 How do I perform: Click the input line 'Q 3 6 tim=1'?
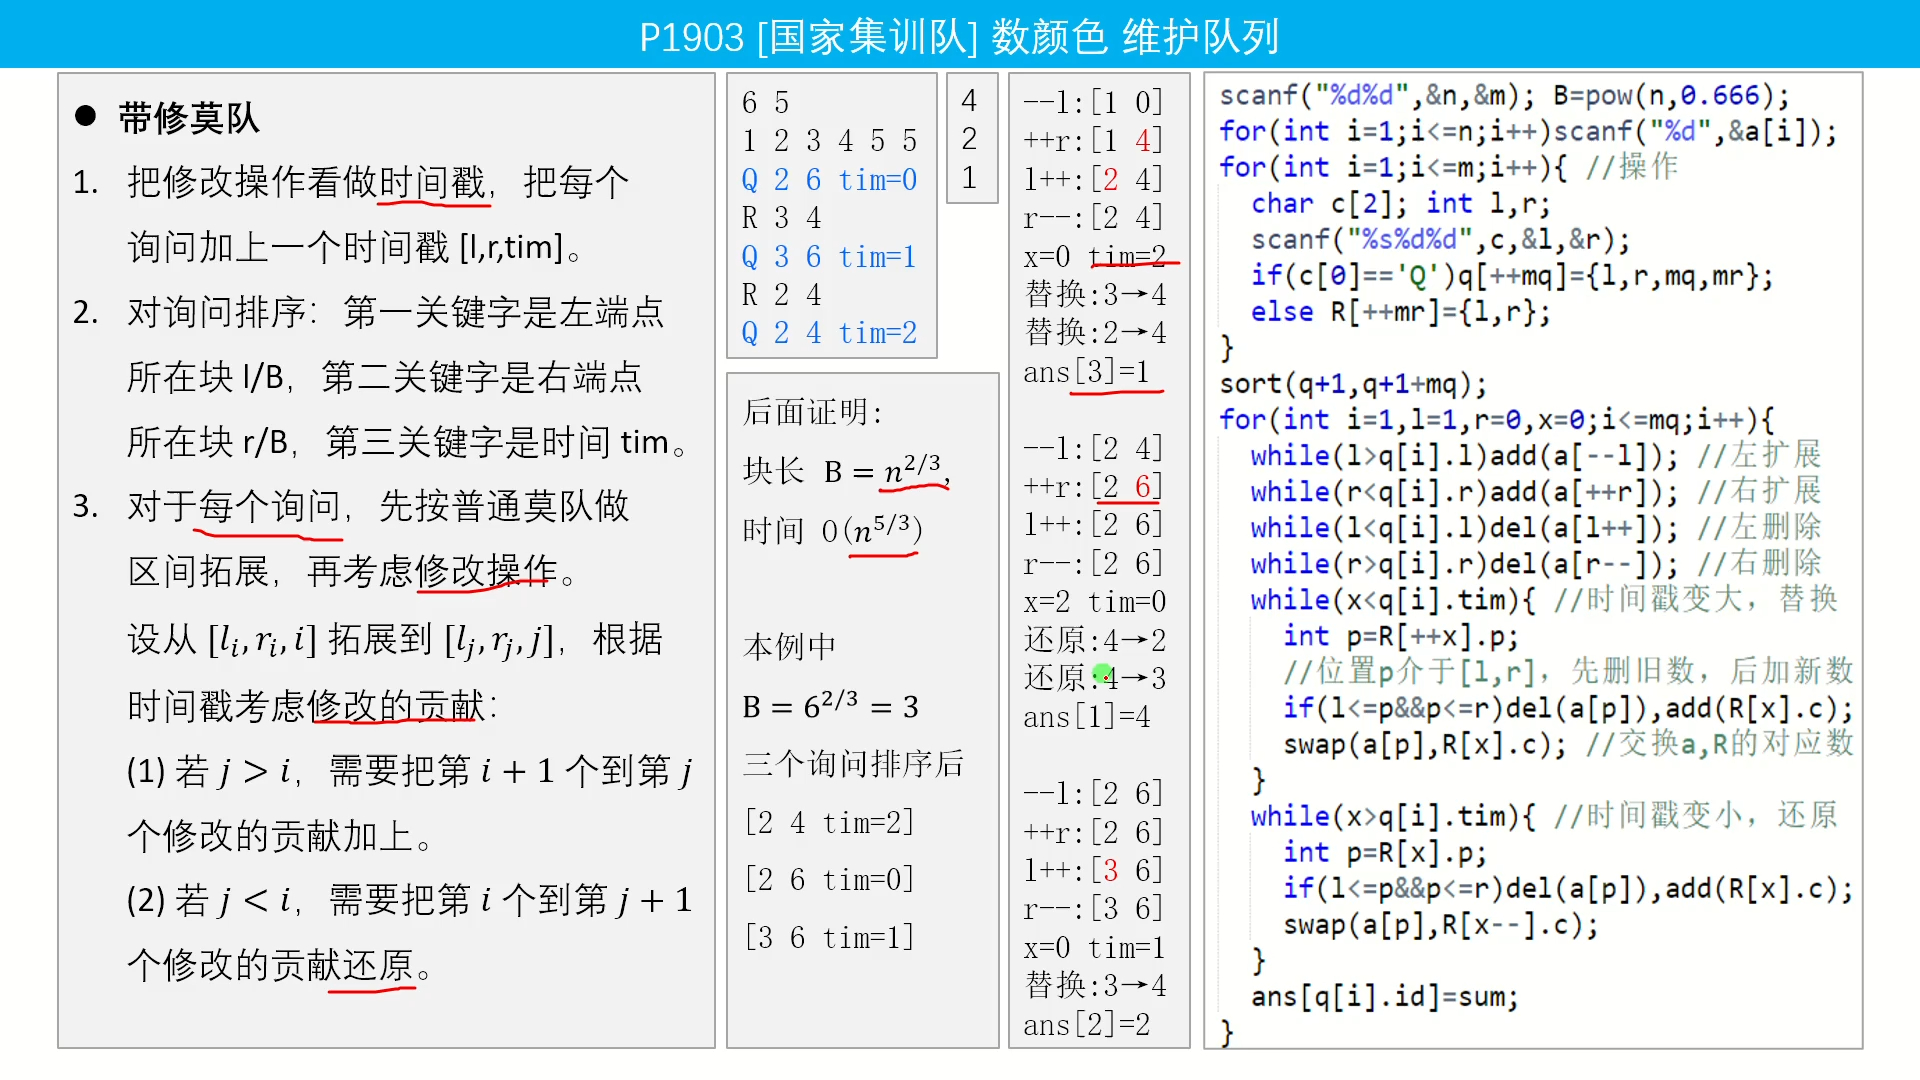click(x=829, y=256)
